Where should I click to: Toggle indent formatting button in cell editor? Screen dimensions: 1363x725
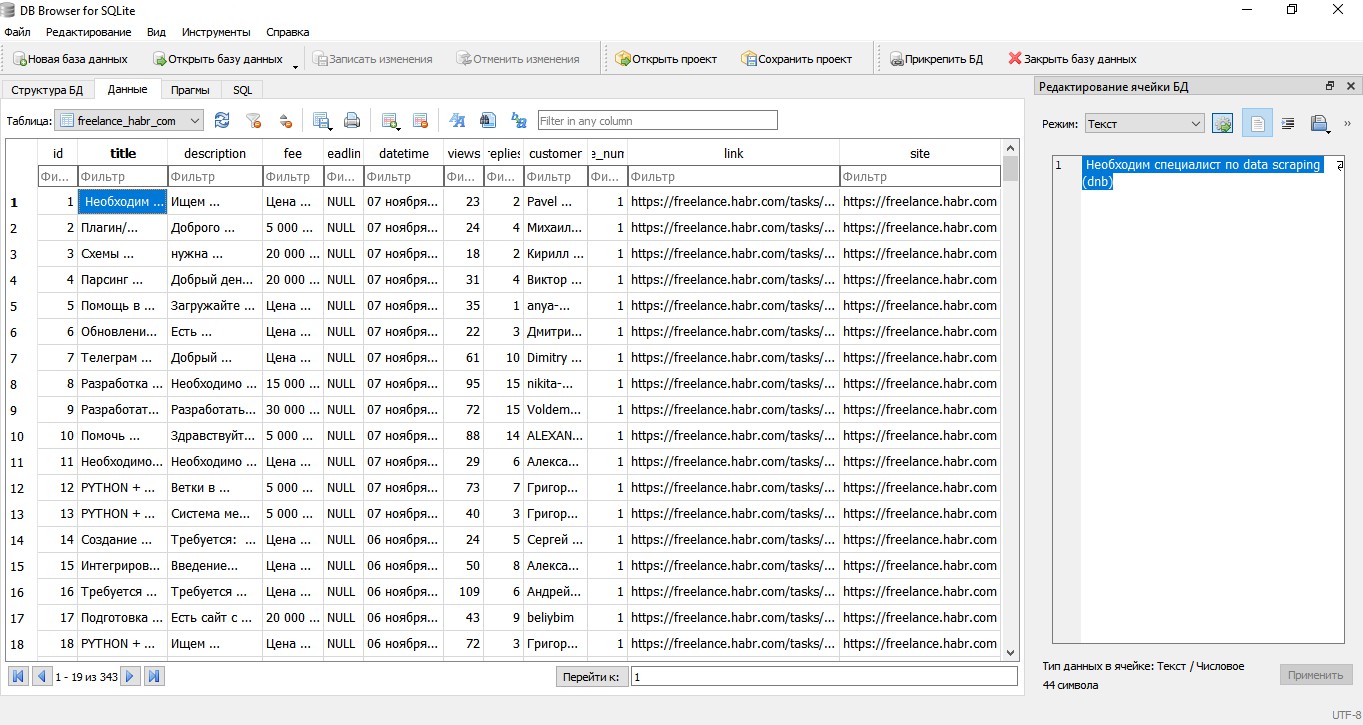tap(1288, 124)
